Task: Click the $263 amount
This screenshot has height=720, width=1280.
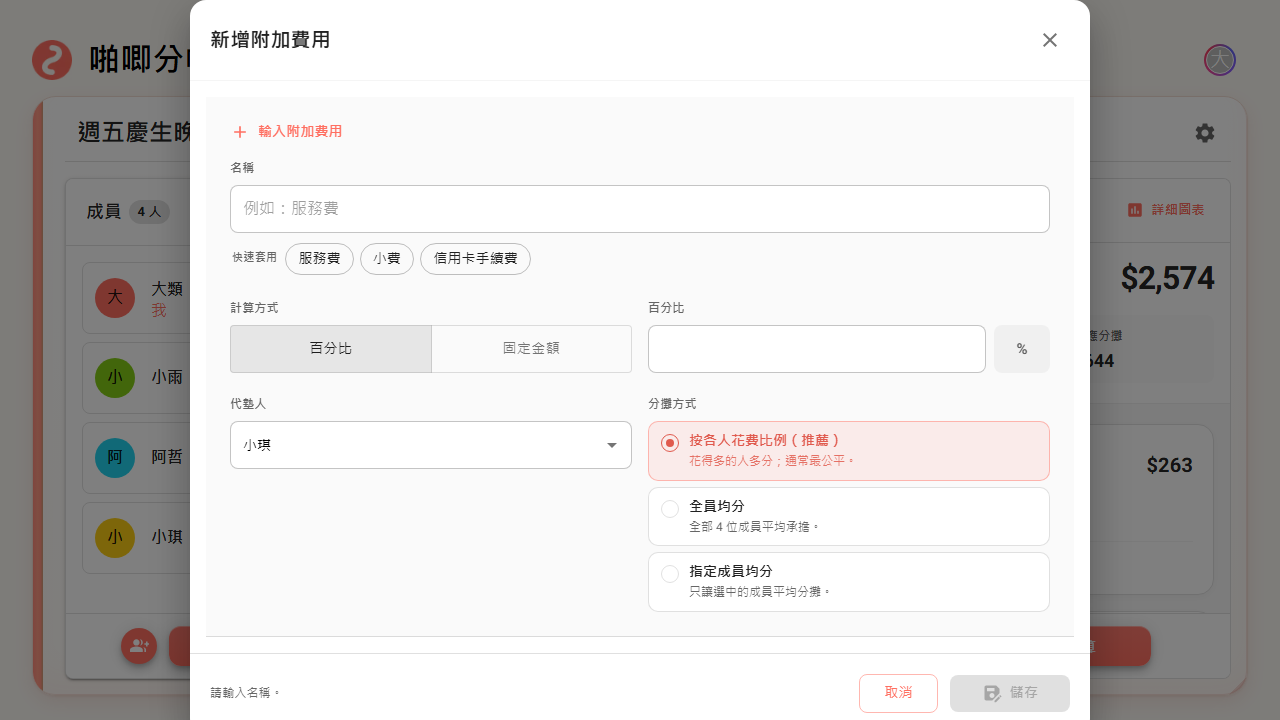Action: (1170, 465)
